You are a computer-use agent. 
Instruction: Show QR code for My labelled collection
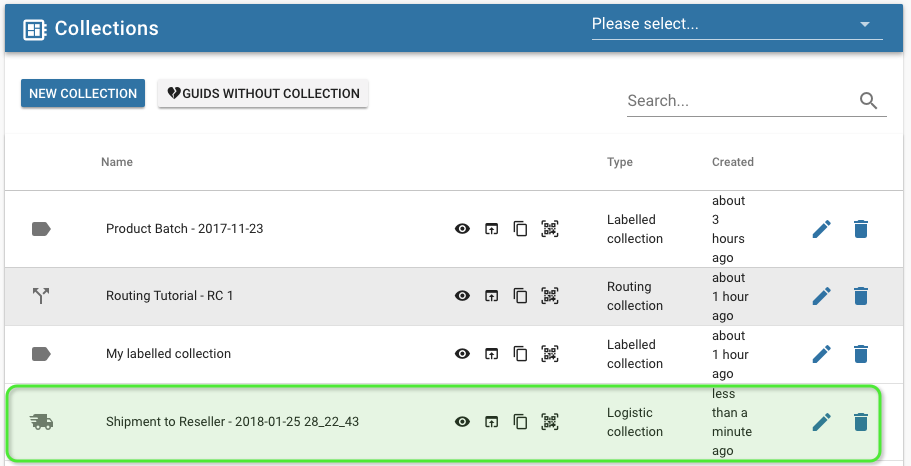[550, 354]
